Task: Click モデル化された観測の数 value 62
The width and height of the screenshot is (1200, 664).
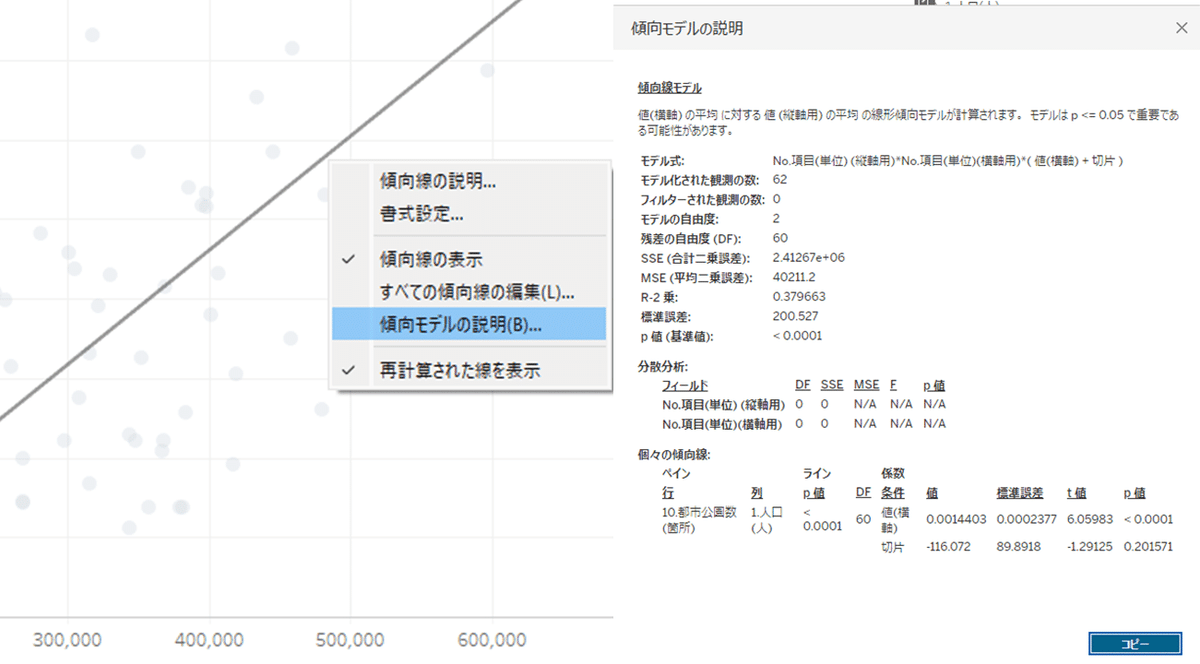Action: tap(780, 180)
